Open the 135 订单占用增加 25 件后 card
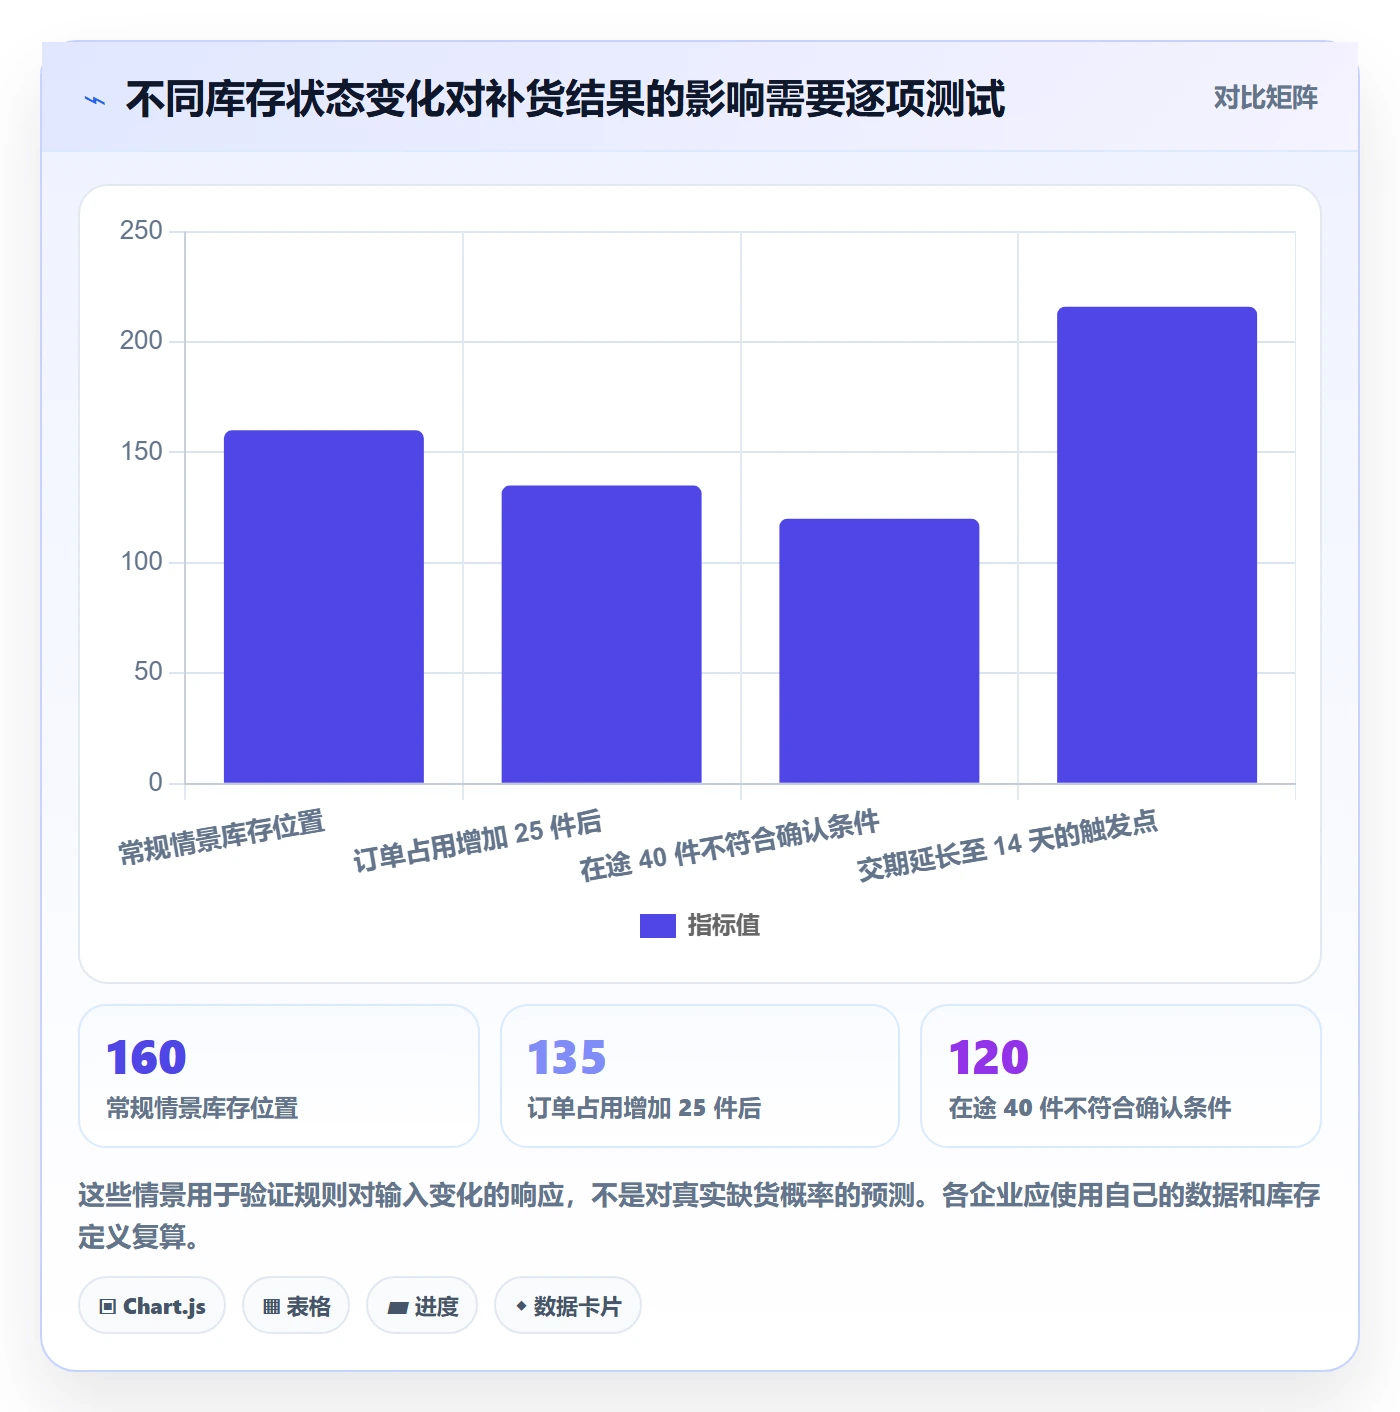Image resolution: width=1400 pixels, height=1412 pixels. coord(700,1076)
